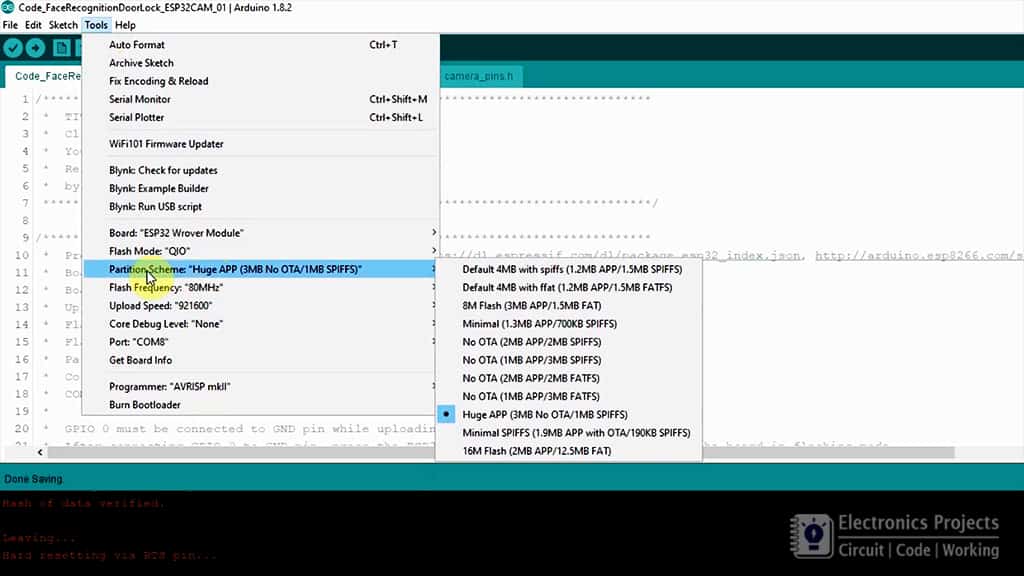Expand the Flash Mode QIO submenu
Screen dimensions: 1024x576
tap(261, 251)
